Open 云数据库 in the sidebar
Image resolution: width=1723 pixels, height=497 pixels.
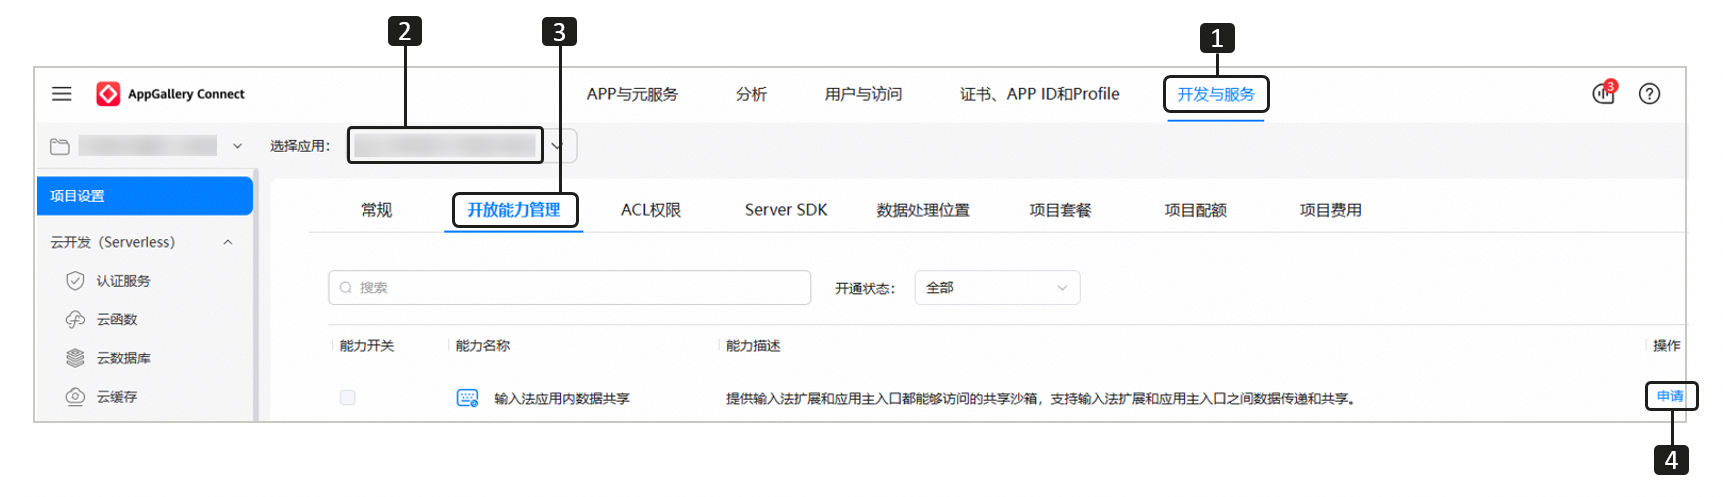coord(124,358)
